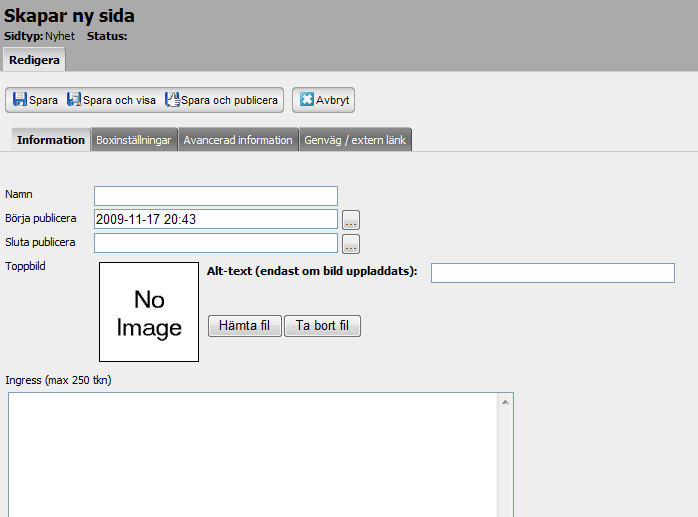Click the Spara och publicera label
Viewport: 698px width, 517px height.
pos(229,100)
